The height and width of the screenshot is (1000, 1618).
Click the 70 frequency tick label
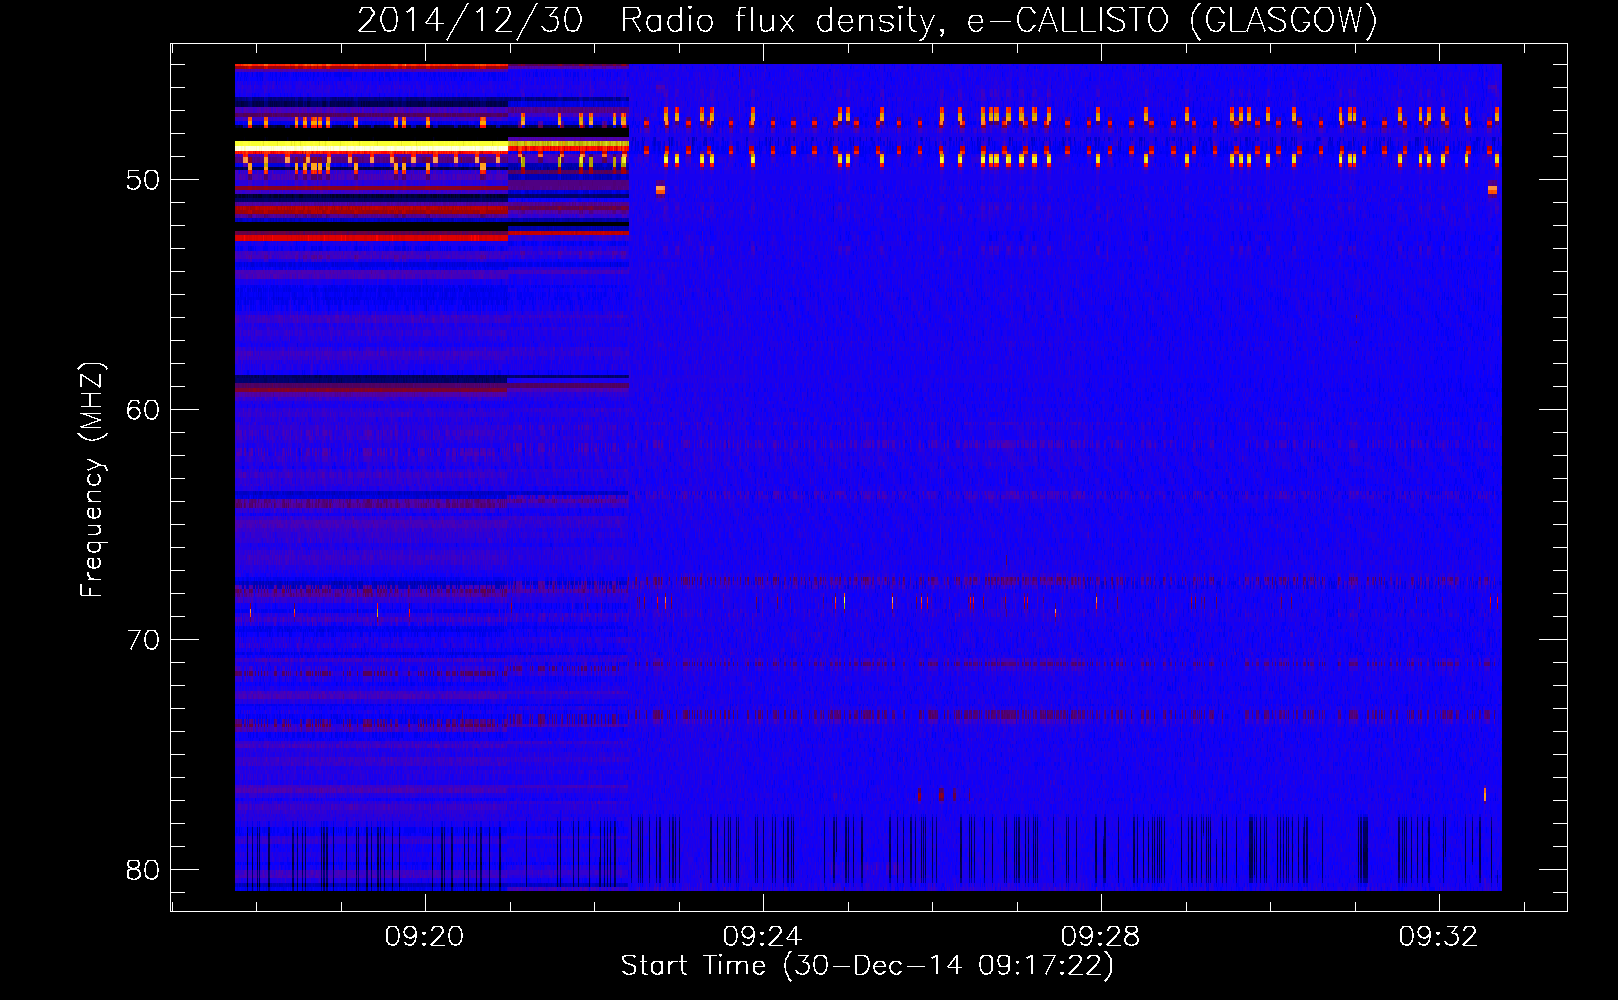(143, 640)
